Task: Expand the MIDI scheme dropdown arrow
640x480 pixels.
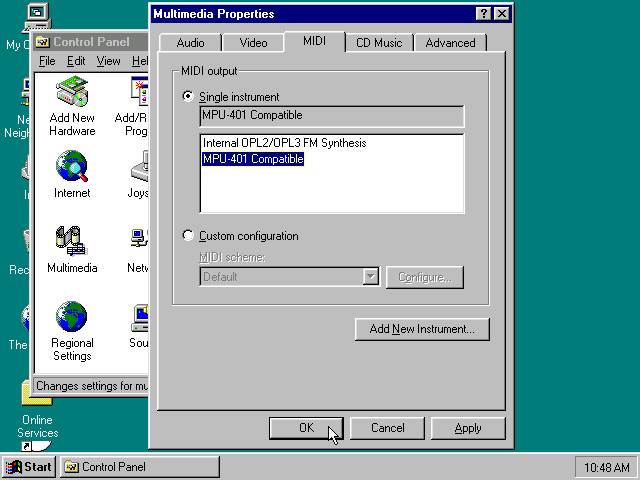Action: coord(371,277)
